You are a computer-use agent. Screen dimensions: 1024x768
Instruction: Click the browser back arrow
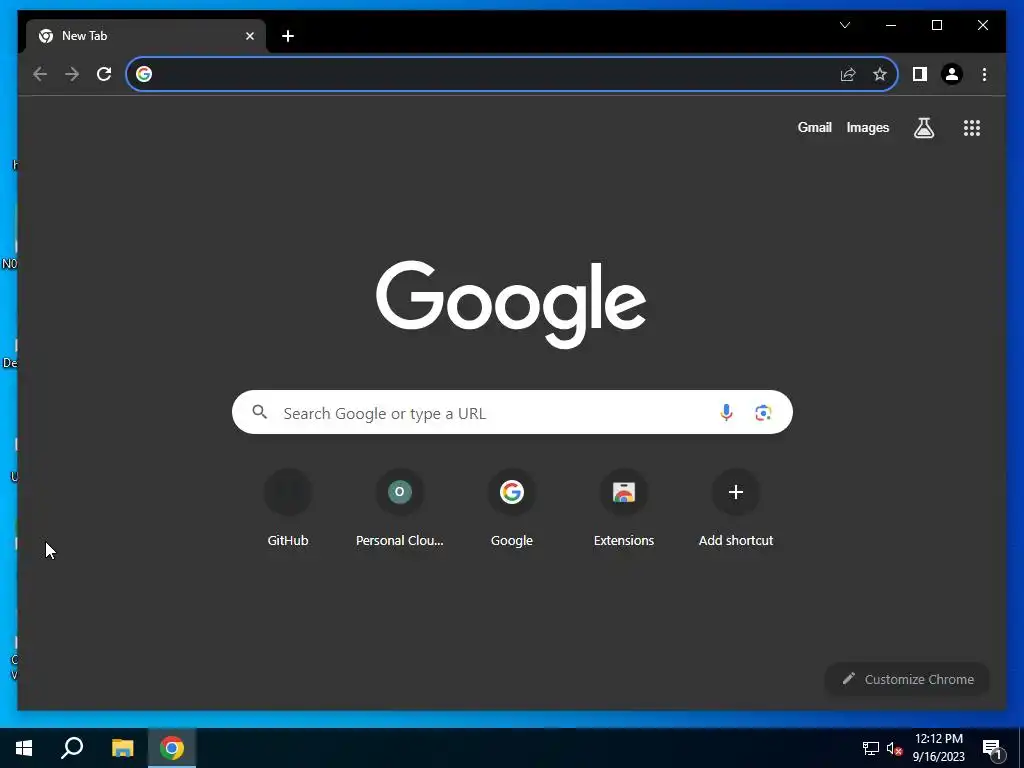[x=40, y=74]
